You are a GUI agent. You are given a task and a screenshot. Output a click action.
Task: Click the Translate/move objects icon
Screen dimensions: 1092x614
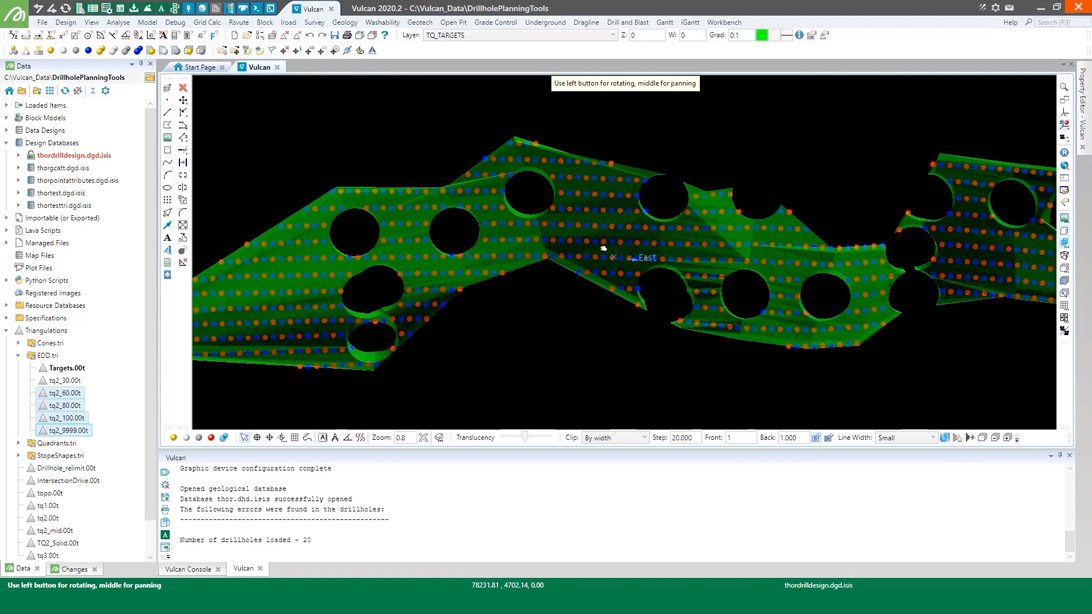(x=183, y=100)
